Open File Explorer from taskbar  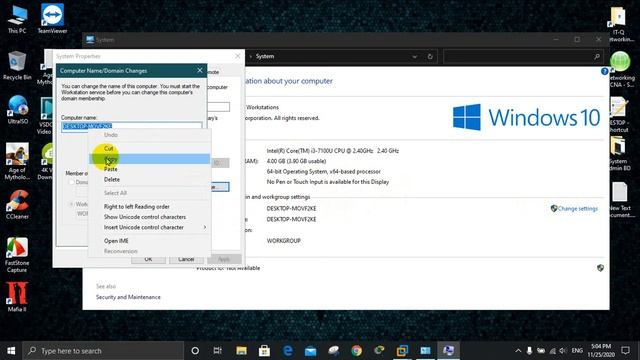241,351
